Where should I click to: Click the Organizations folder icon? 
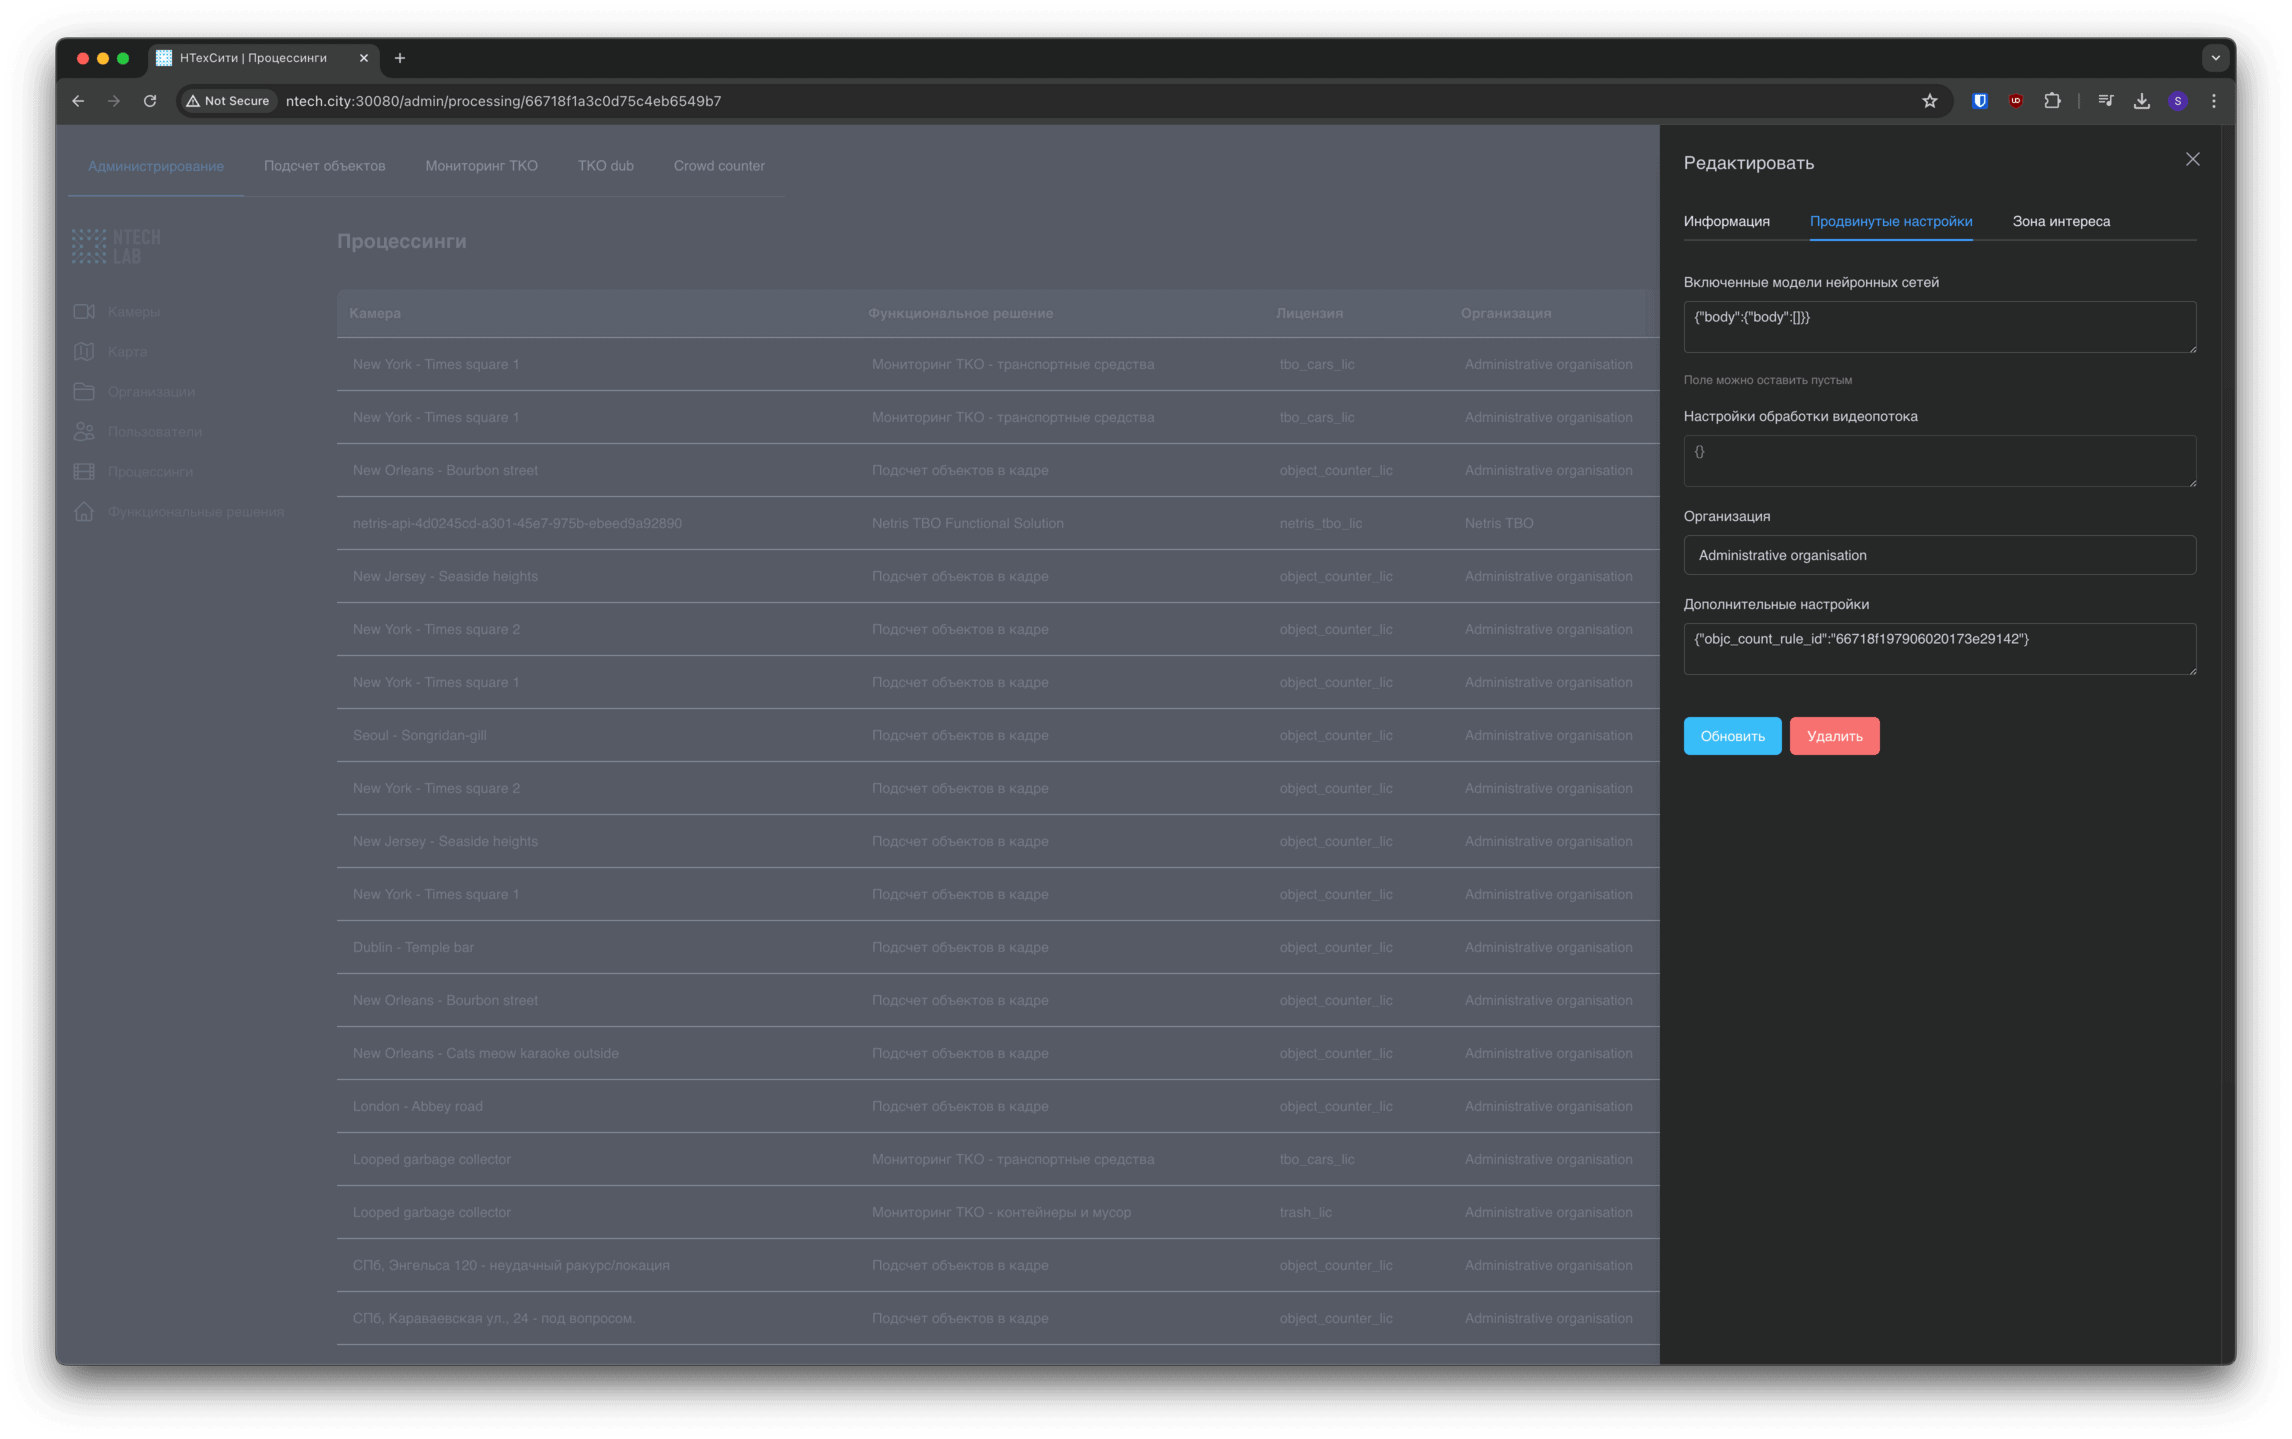click(x=84, y=392)
